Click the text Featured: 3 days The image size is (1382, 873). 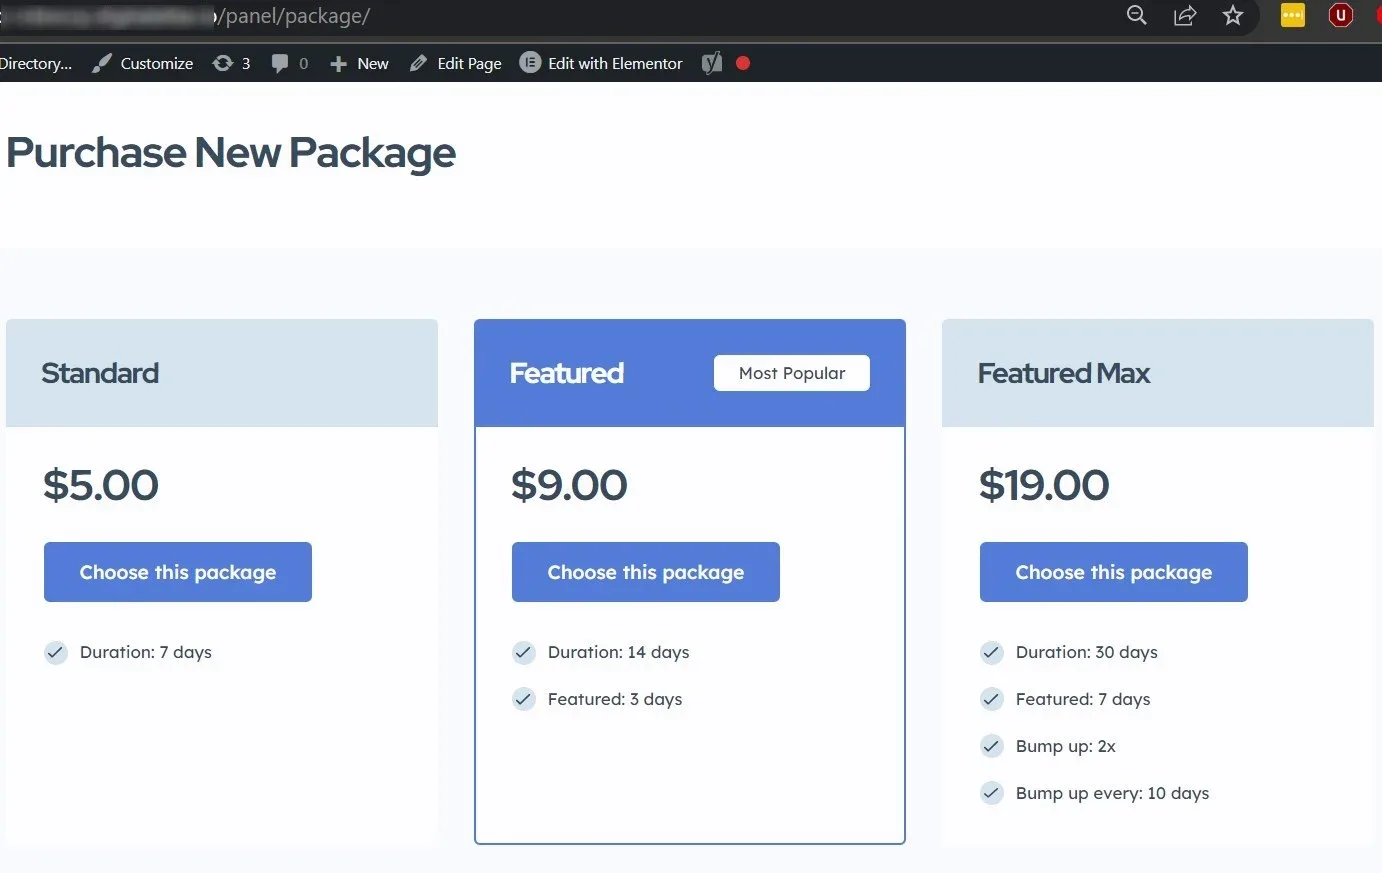click(x=615, y=699)
